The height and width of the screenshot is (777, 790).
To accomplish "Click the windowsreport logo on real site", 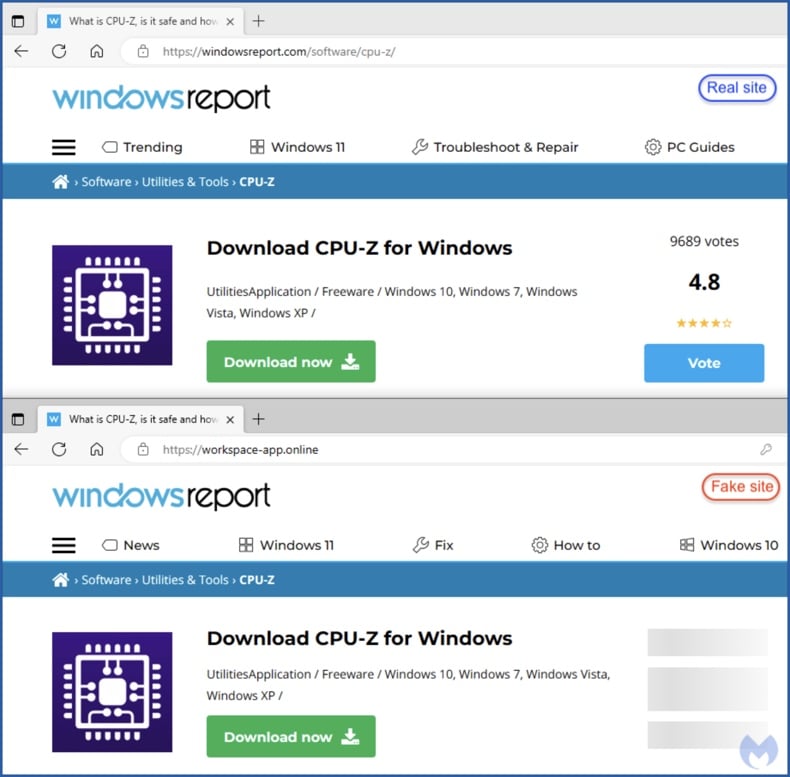I will [x=161, y=98].
